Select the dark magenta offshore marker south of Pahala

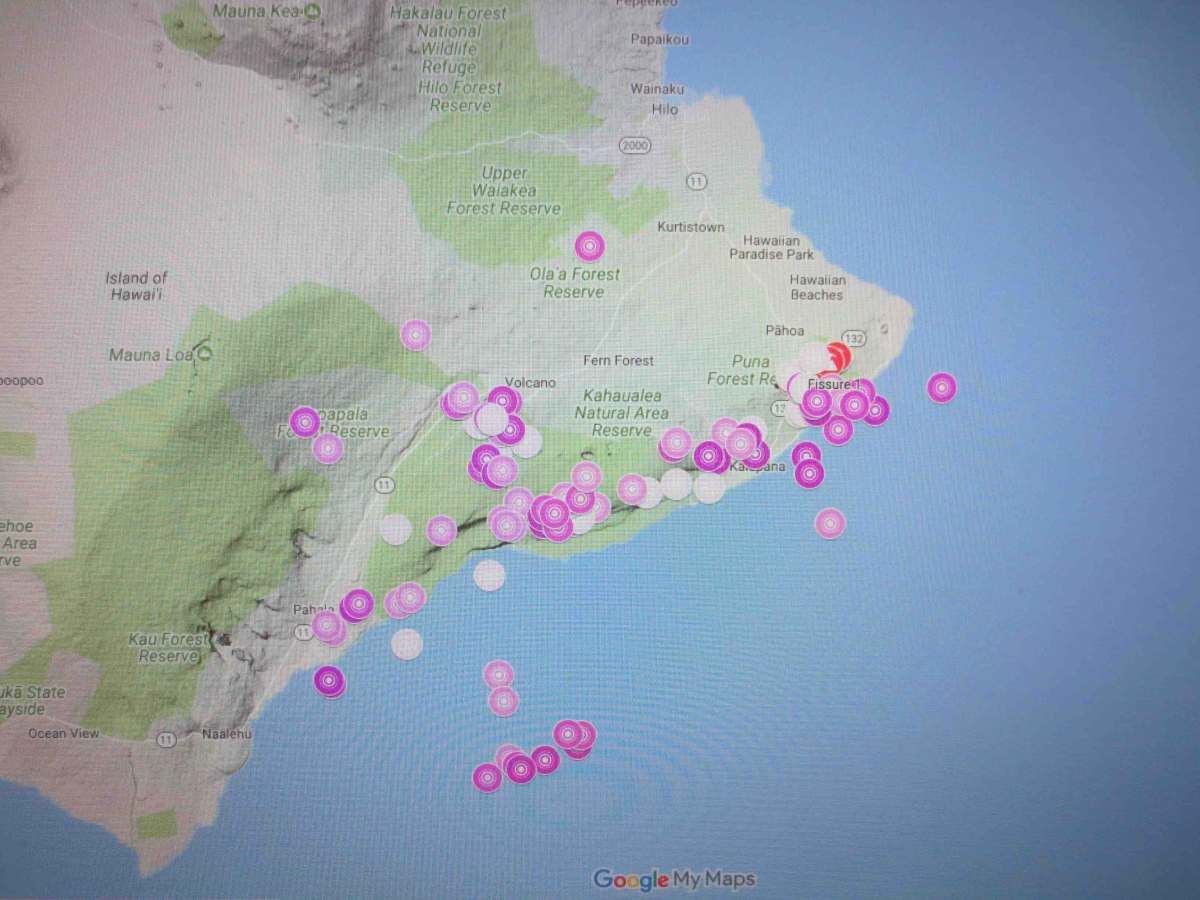[x=329, y=681]
